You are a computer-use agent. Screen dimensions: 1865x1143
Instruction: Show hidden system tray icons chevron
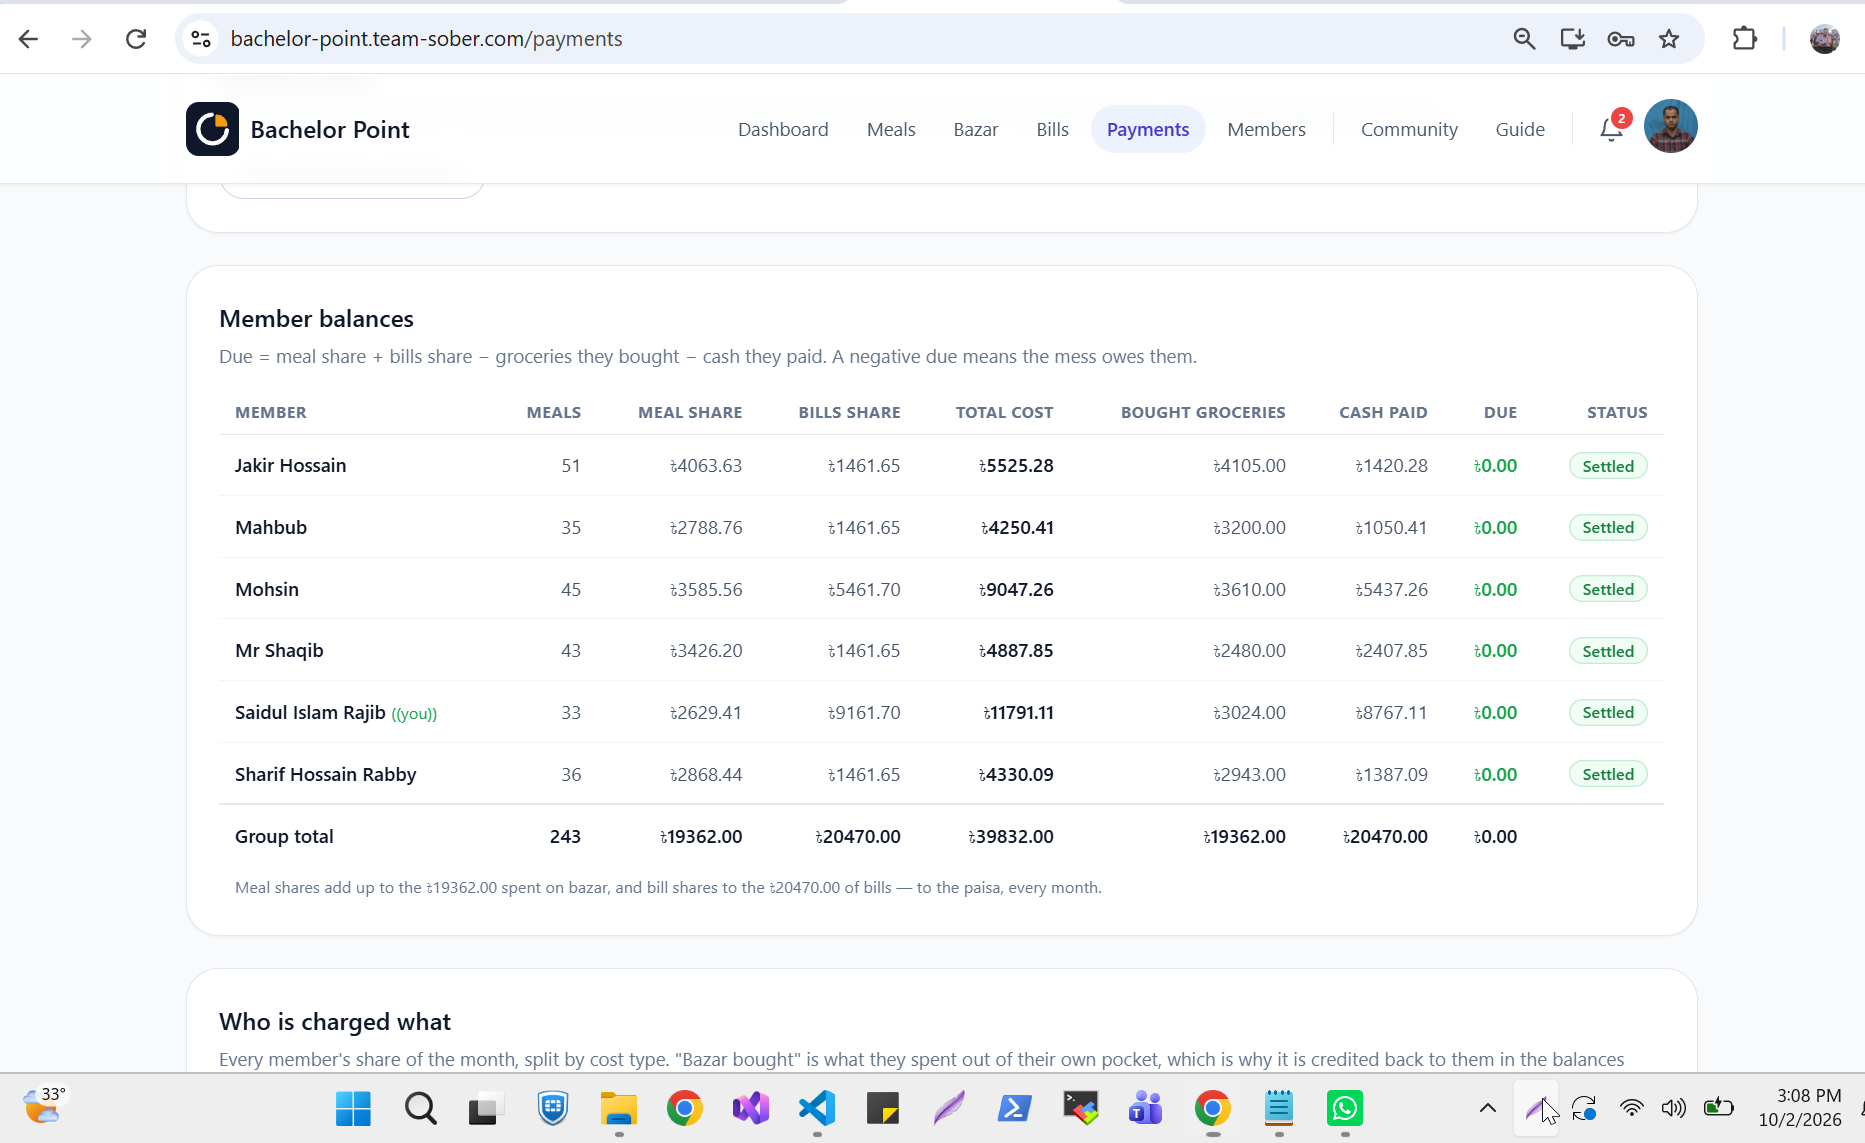pyautogui.click(x=1488, y=1107)
